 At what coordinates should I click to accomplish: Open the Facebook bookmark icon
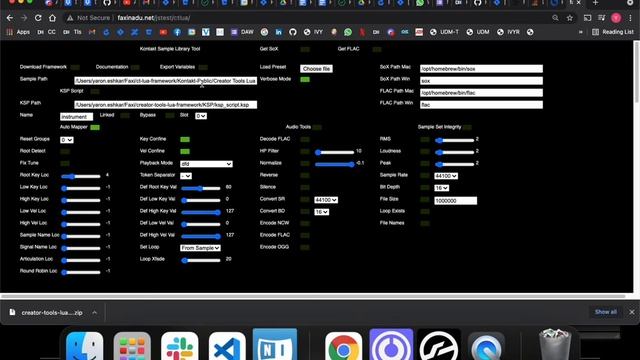(x=177, y=32)
